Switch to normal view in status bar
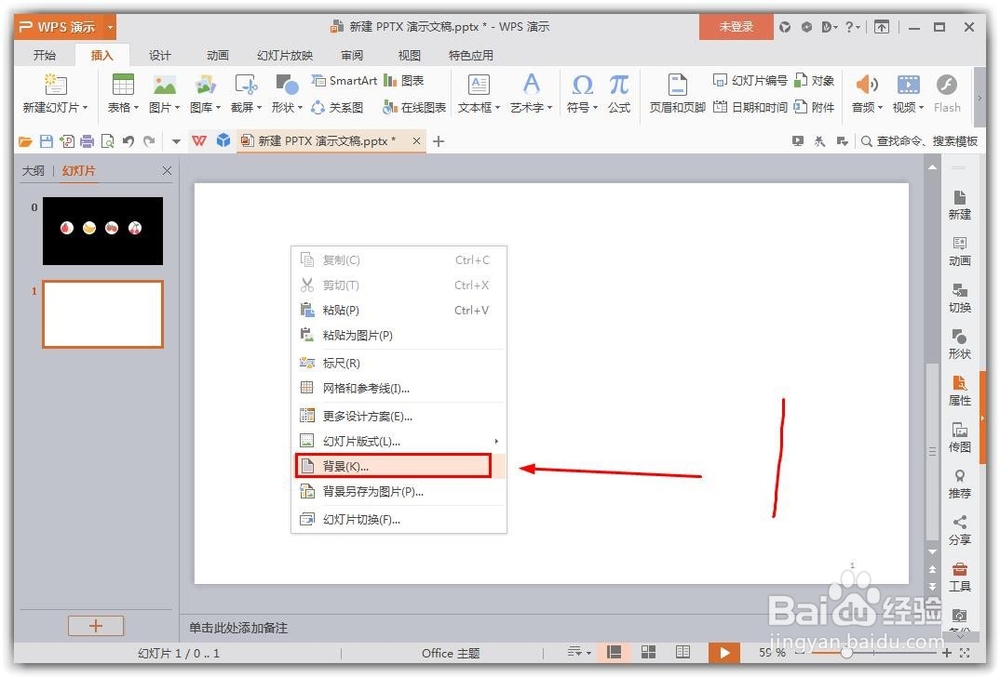Viewport: 1000px width, 677px height. coord(614,652)
